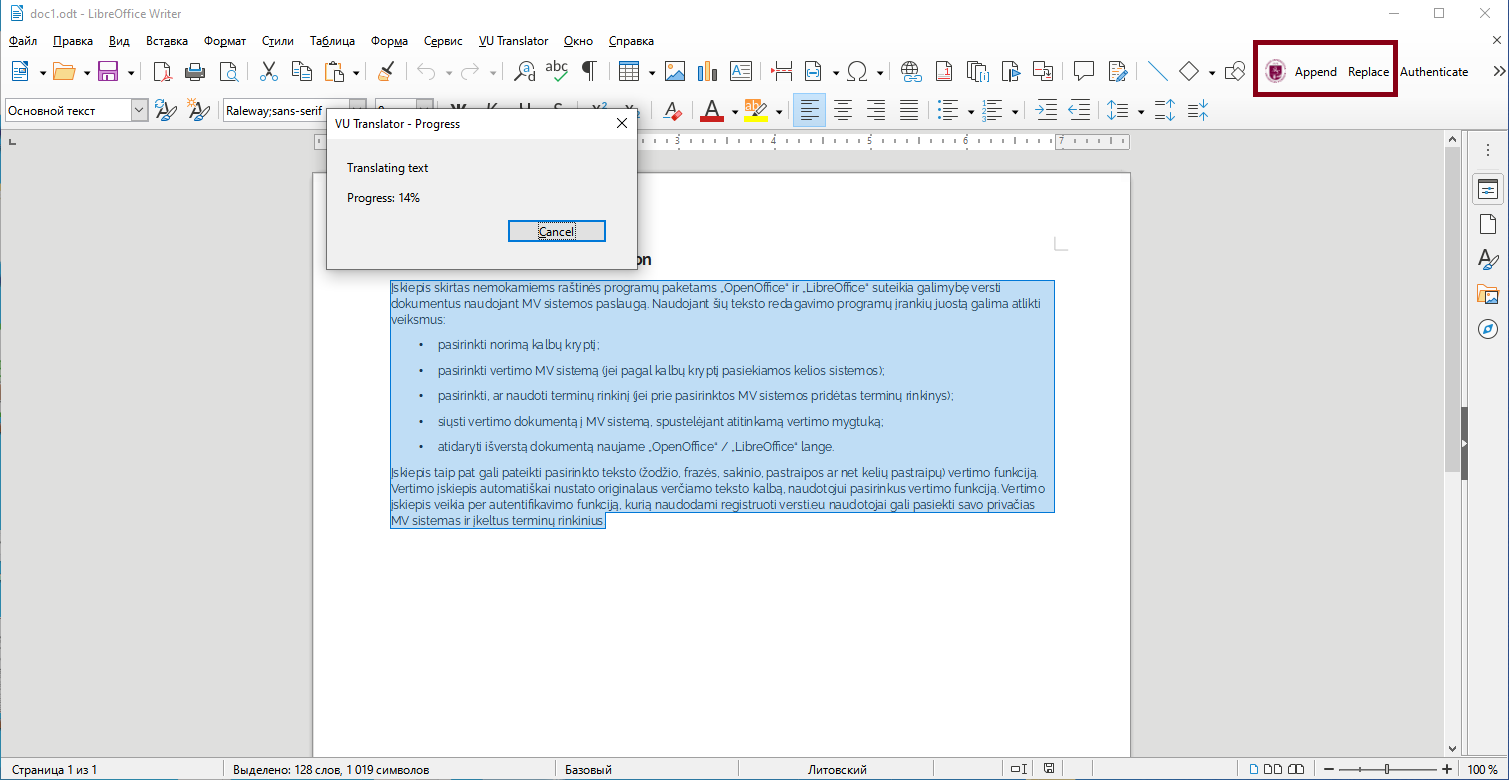Open line spacing dropdown arrow
The width and height of the screenshot is (1509, 780).
tap(1141, 112)
